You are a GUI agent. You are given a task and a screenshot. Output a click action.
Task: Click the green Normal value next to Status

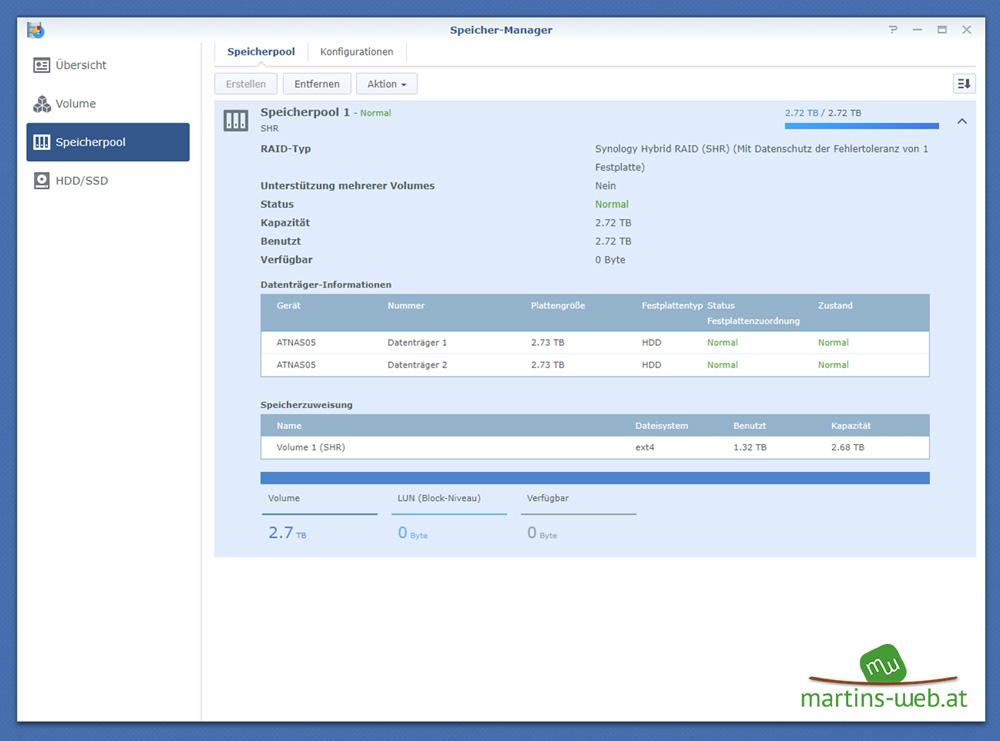(612, 204)
